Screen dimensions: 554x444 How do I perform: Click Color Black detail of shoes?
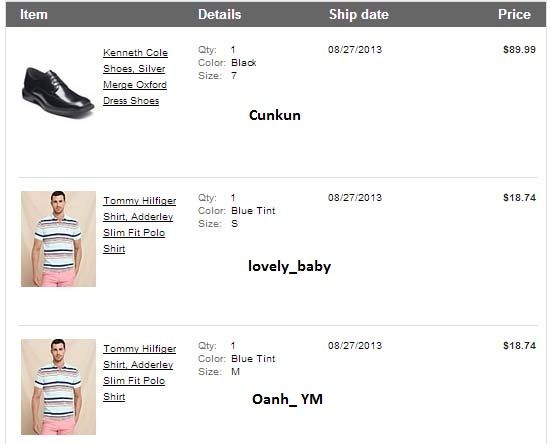(x=227, y=63)
